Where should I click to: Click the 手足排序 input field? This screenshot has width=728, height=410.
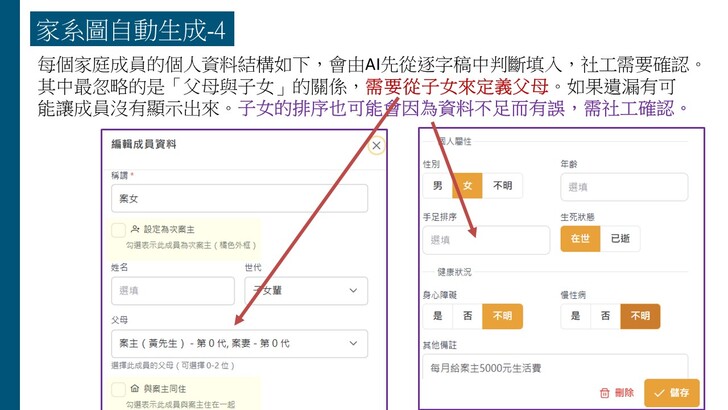(x=486, y=240)
